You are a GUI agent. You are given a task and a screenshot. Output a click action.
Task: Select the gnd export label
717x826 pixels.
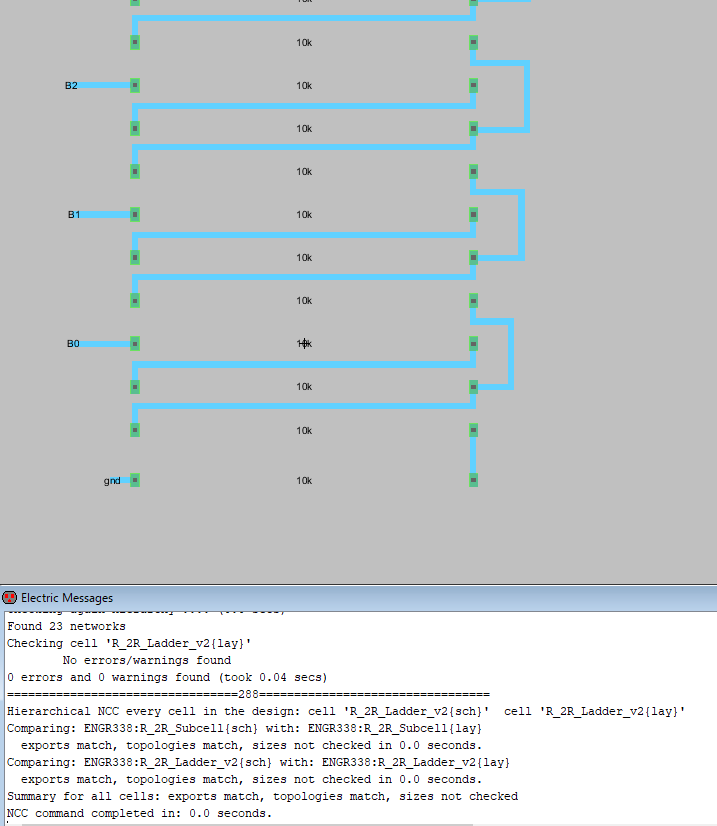(x=112, y=481)
